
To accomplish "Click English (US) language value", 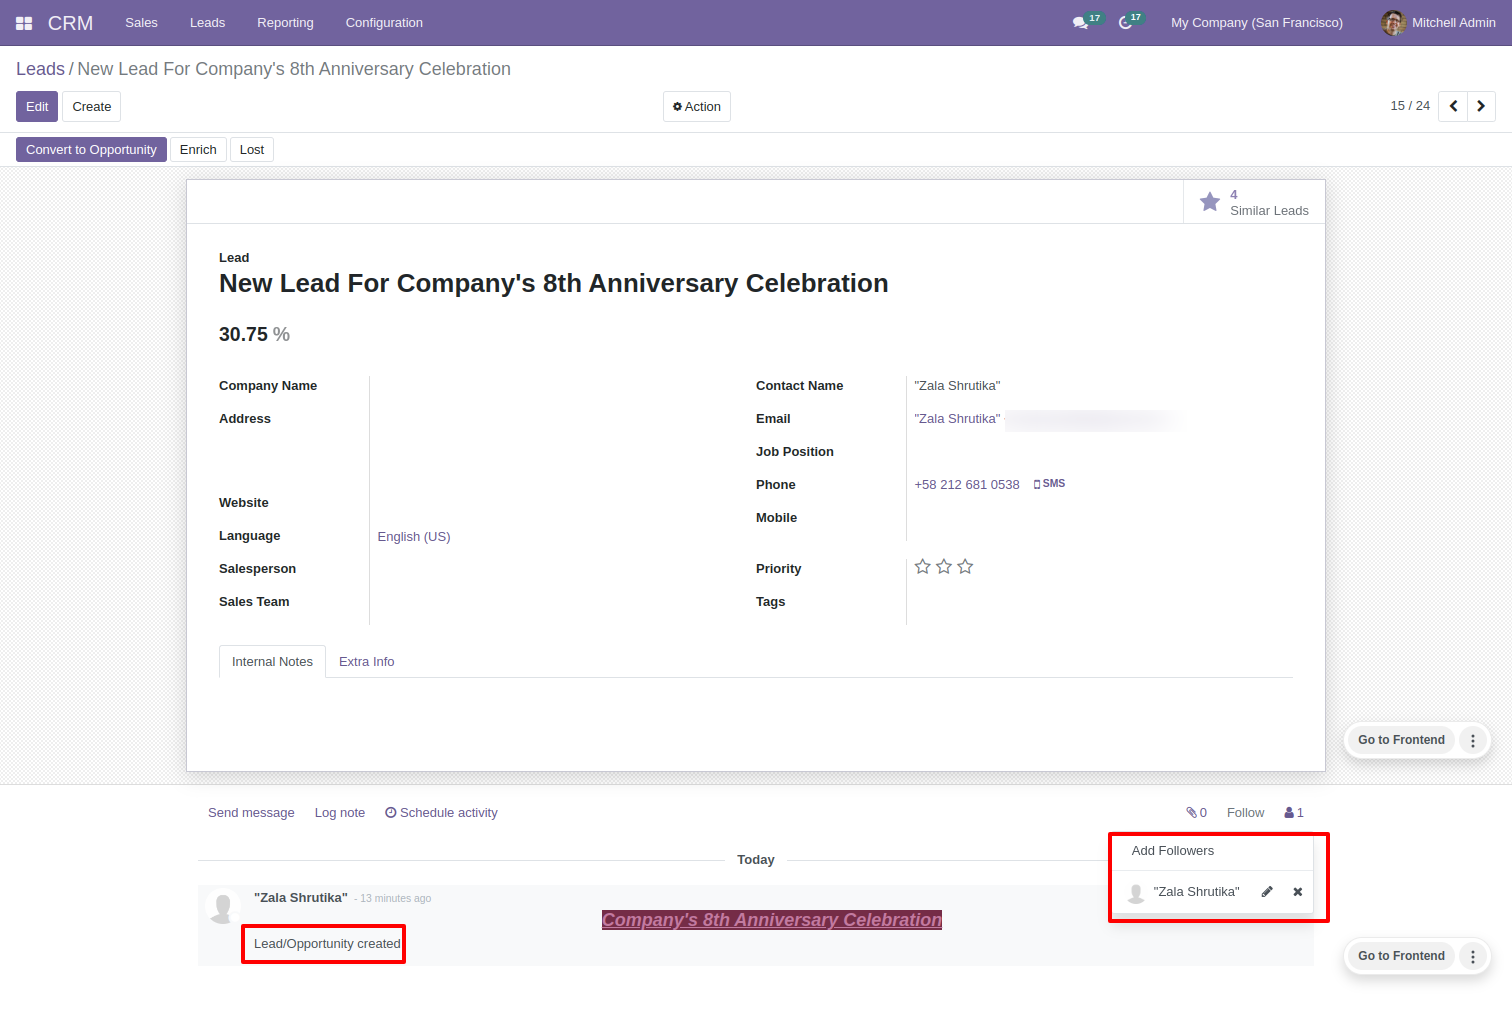I will point(414,537).
